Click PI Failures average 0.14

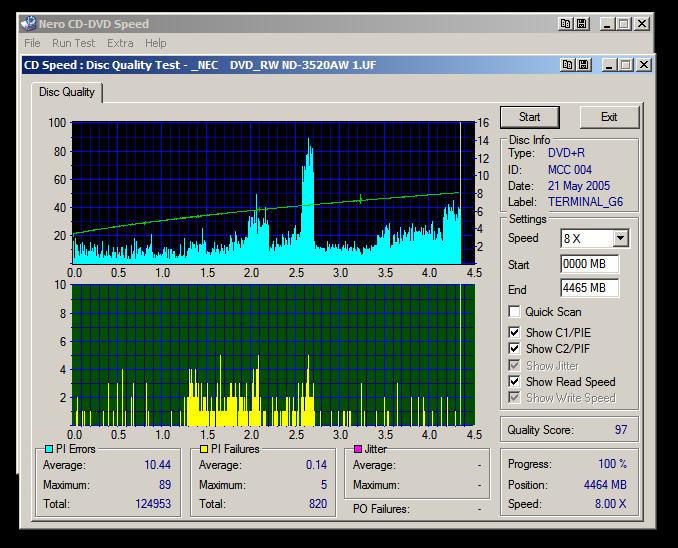point(316,465)
